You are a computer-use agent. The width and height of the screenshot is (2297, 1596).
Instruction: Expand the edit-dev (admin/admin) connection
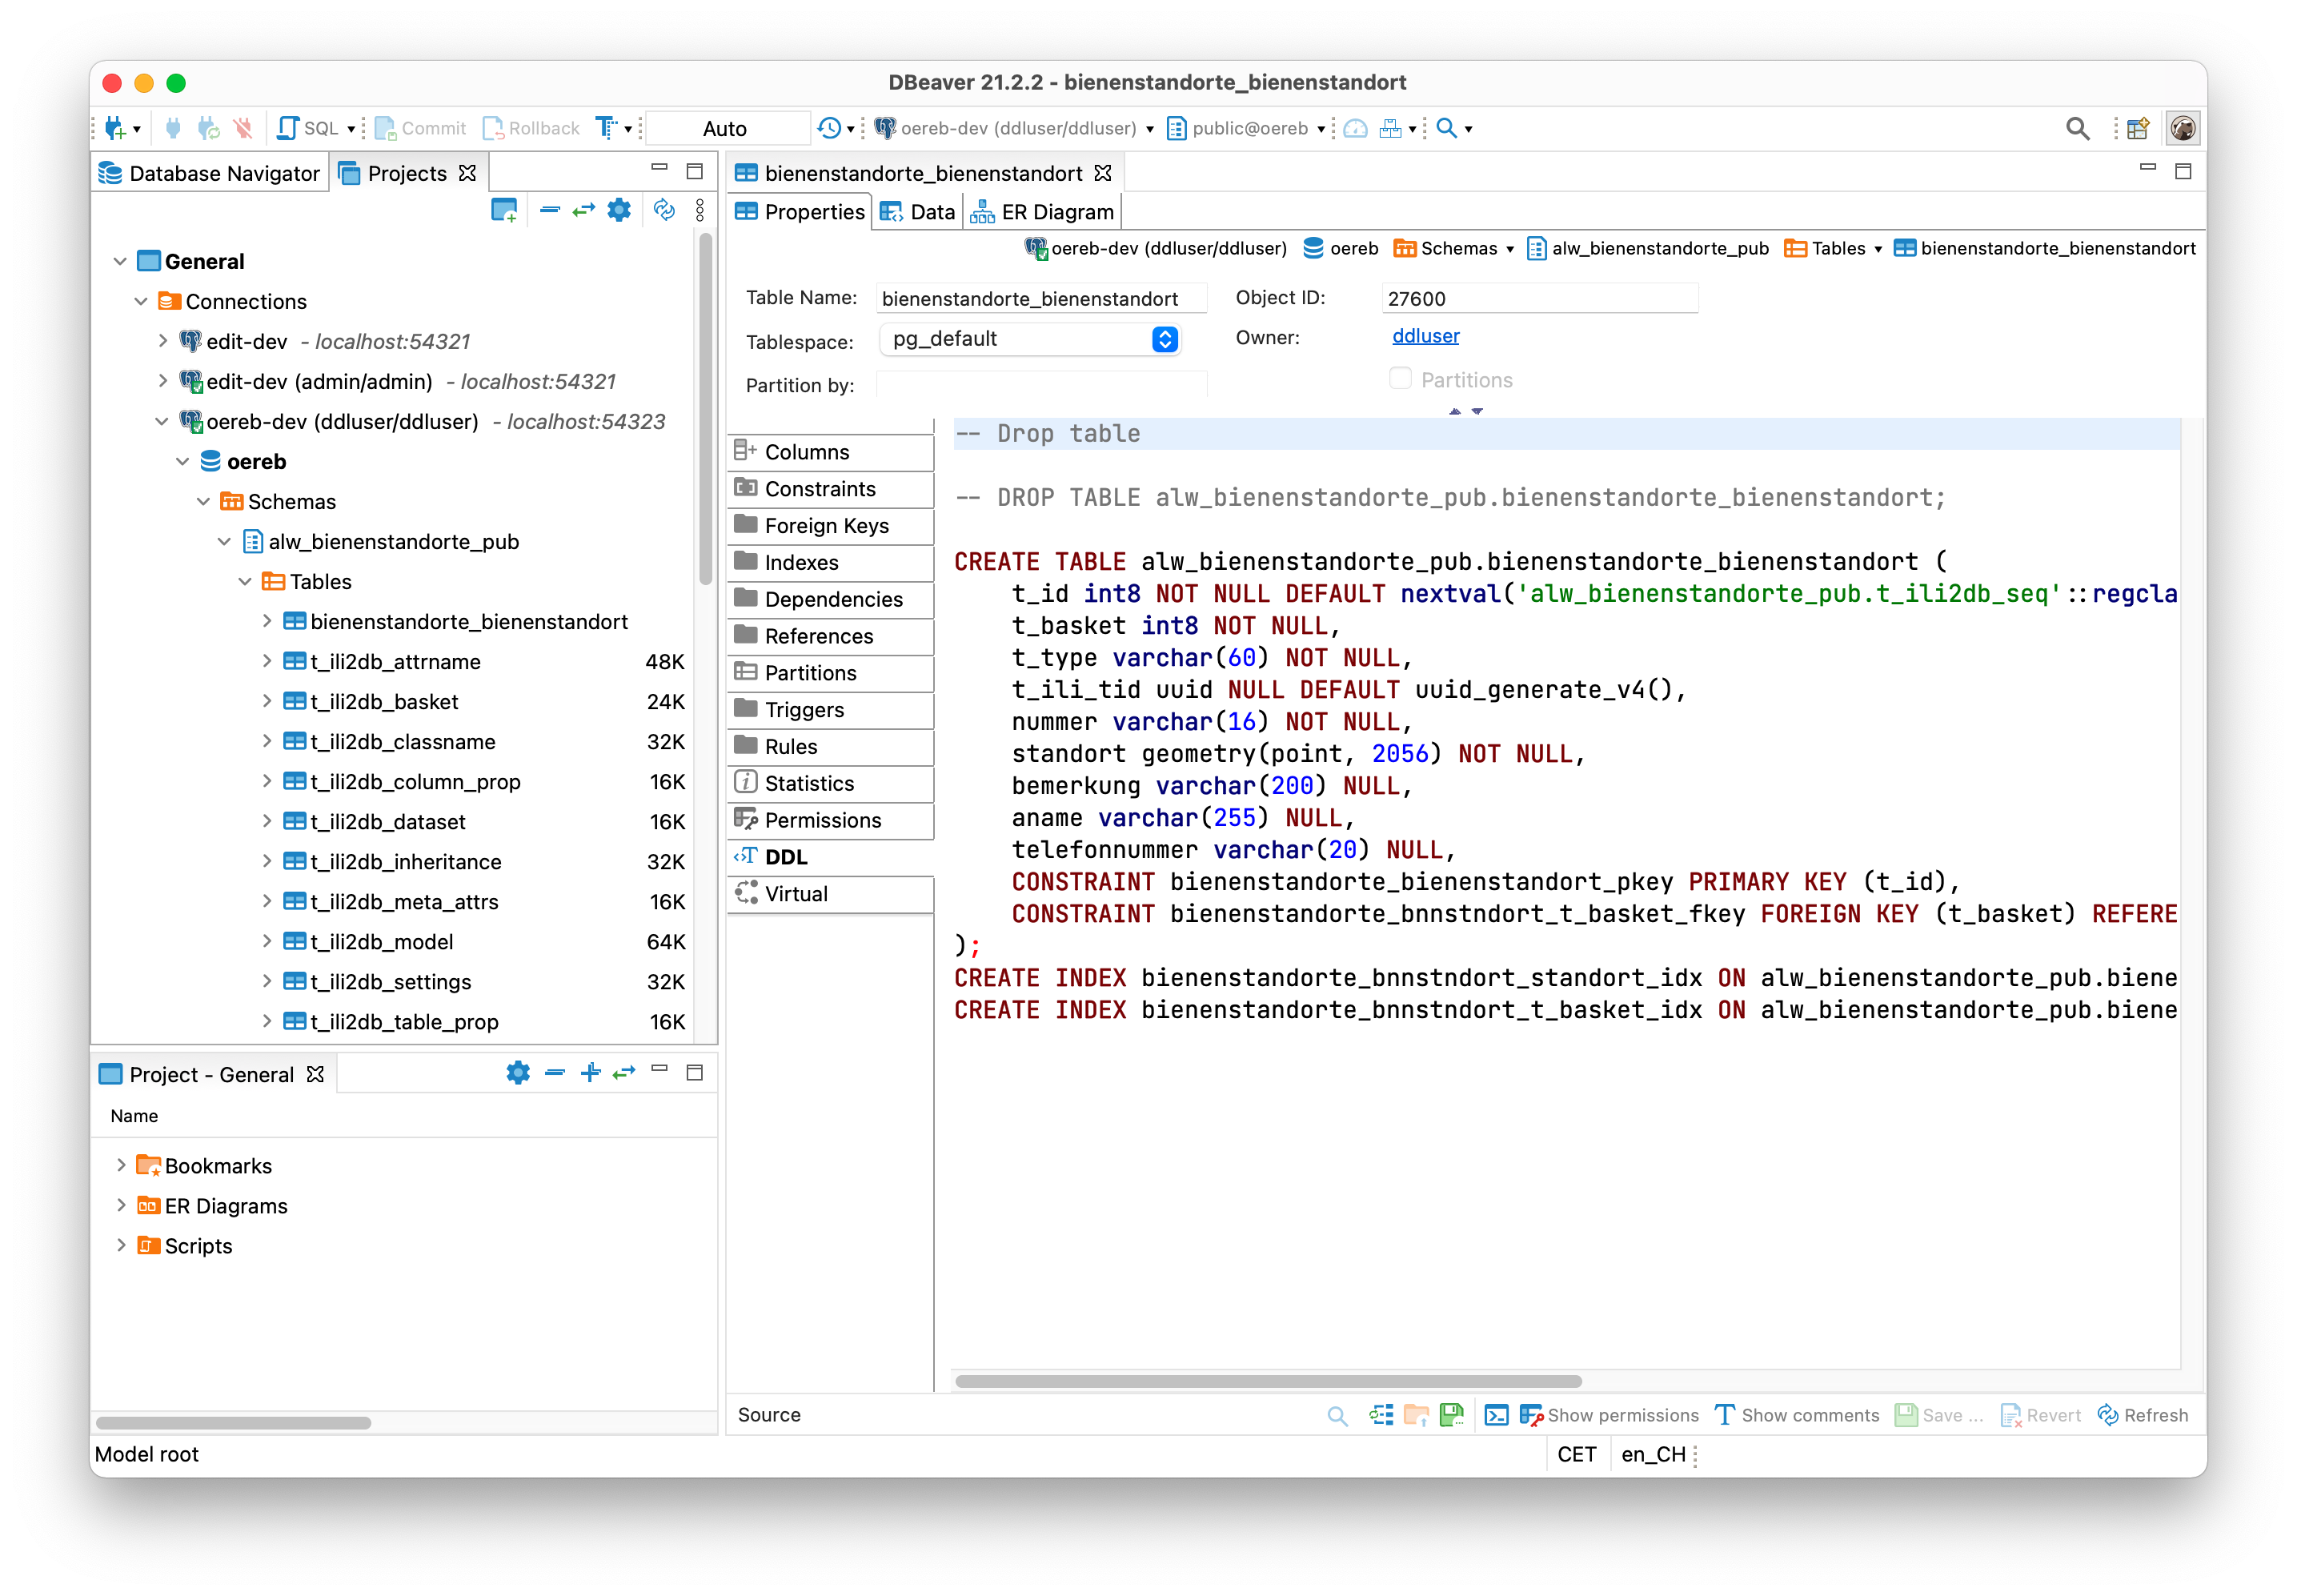(x=162, y=381)
